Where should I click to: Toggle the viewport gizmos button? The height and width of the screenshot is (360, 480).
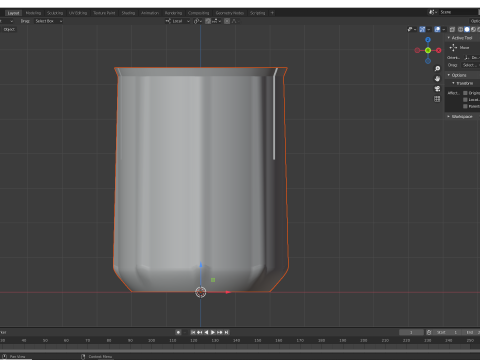(422, 29)
